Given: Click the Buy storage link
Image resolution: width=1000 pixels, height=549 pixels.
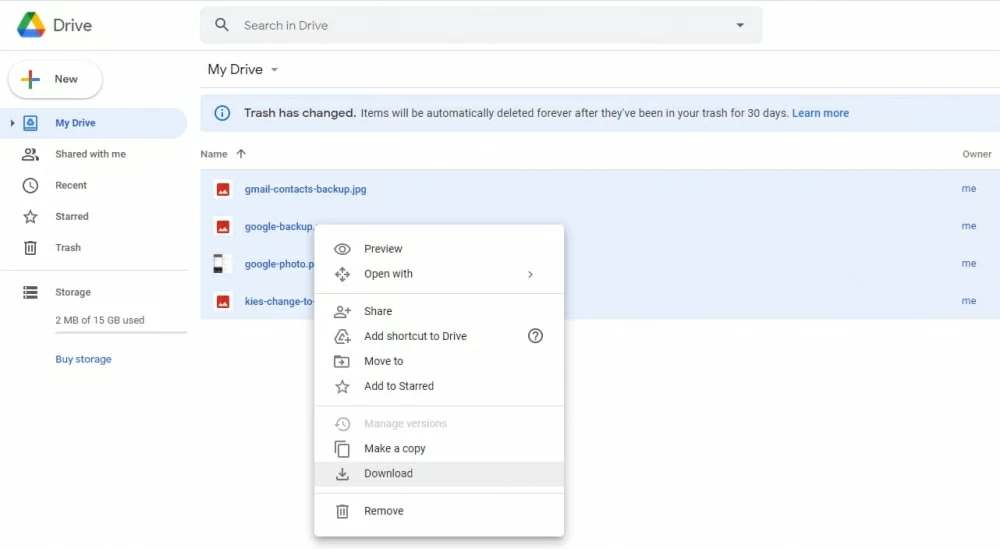Looking at the screenshot, I should [x=83, y=359].
